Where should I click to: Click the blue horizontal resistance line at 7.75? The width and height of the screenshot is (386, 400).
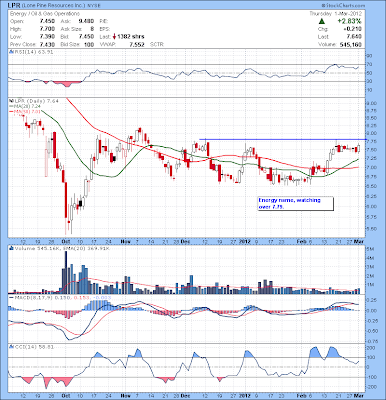283,139
